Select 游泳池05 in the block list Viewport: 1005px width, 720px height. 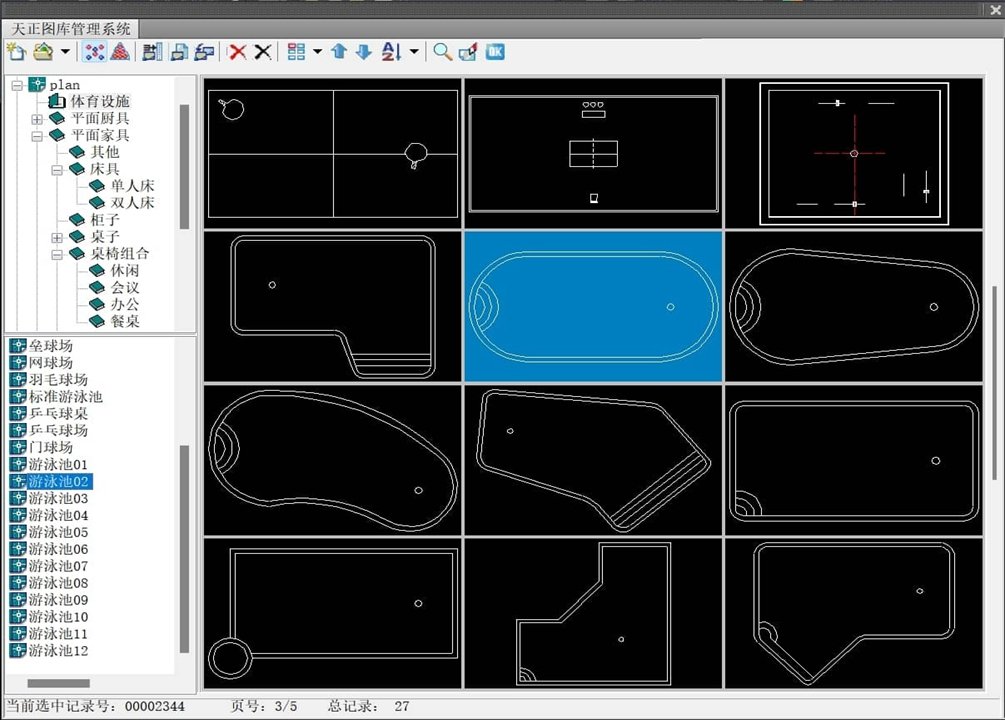(x=58, y=532)
